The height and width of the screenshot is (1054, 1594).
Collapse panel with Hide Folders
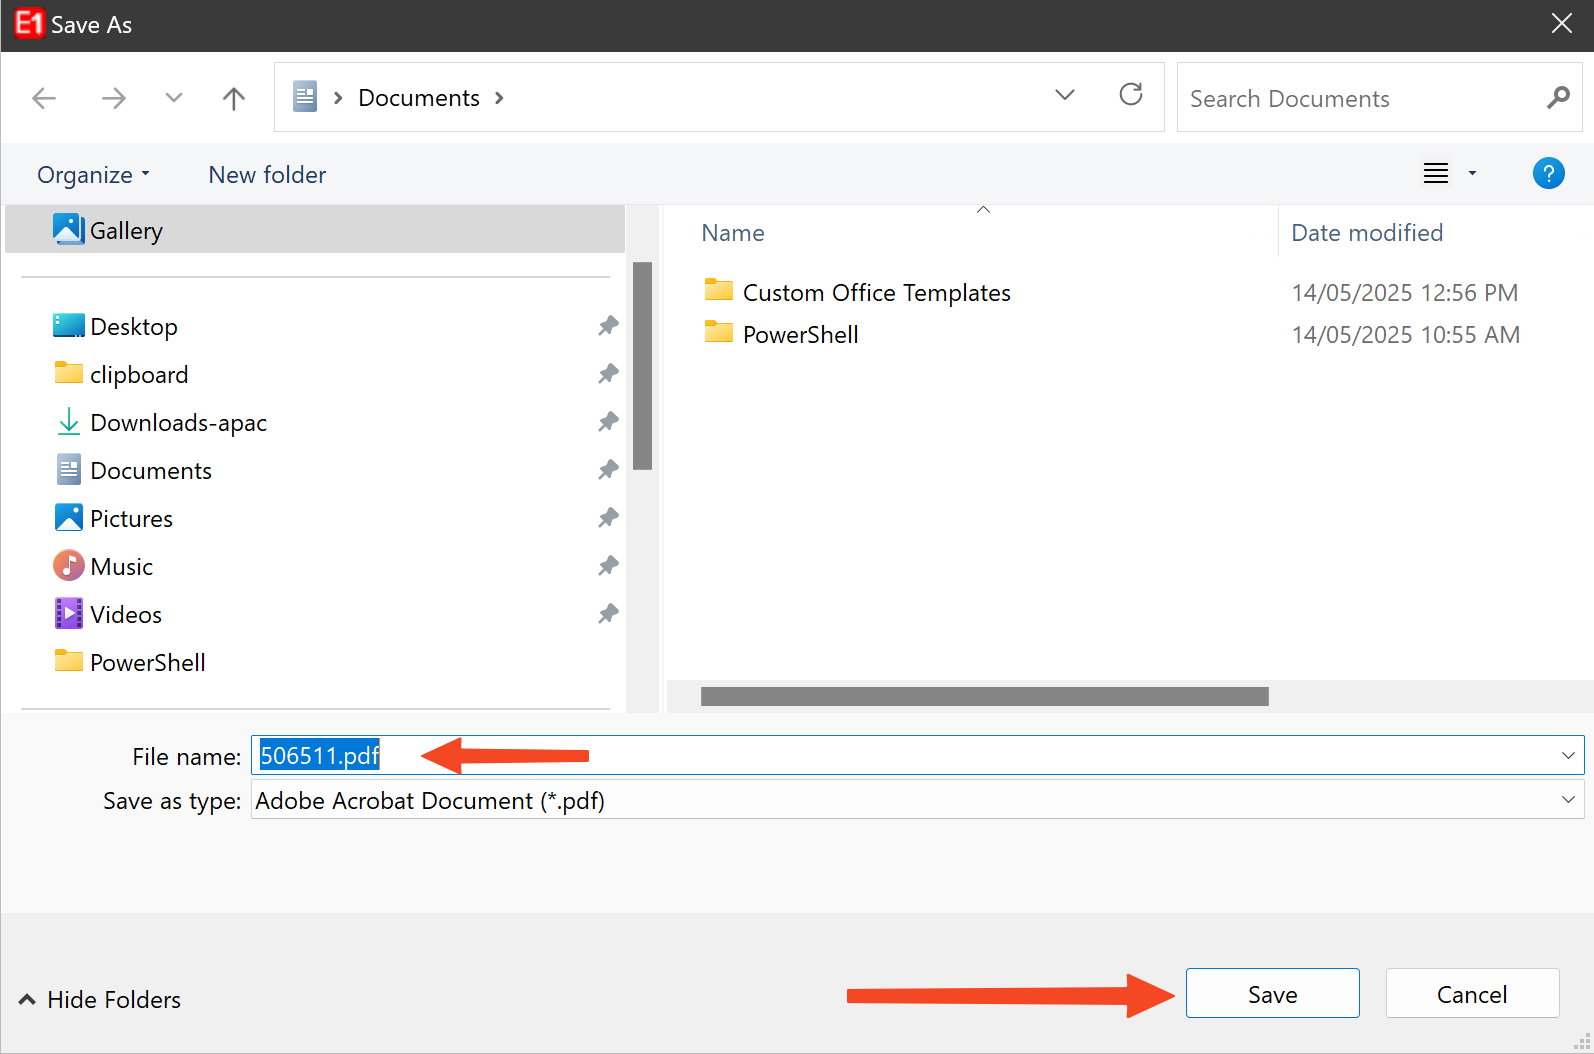tap(100, 1000)
